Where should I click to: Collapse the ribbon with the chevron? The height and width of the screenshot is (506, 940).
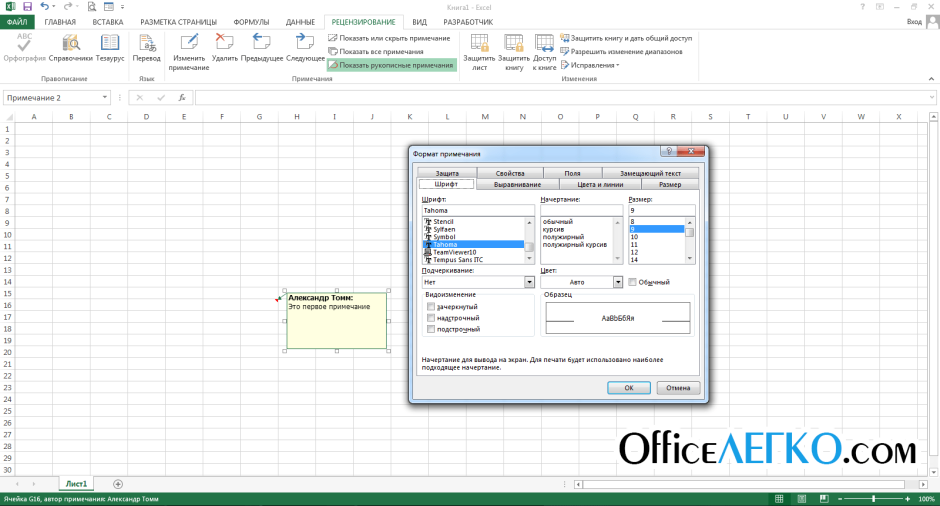[x=931, y=79]
